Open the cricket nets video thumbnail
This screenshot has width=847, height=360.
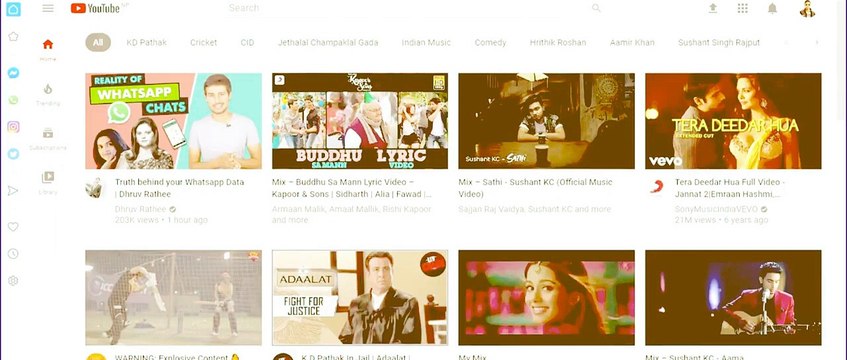[173, 298]
